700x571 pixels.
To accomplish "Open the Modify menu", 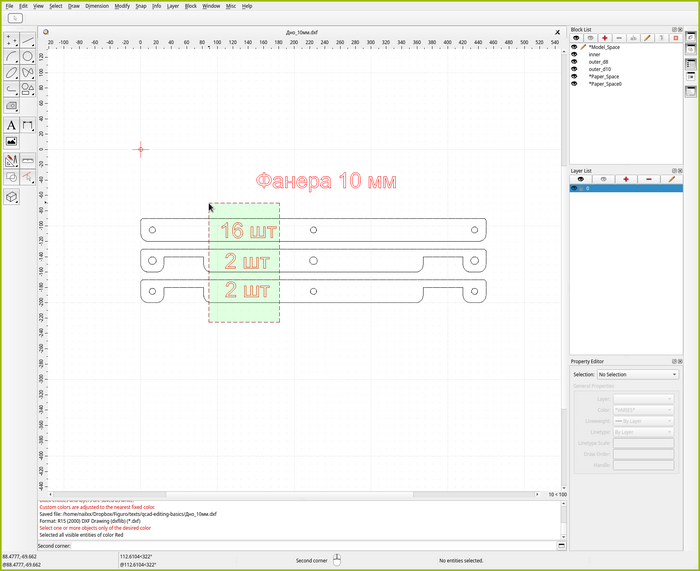I will coord(122,5).
